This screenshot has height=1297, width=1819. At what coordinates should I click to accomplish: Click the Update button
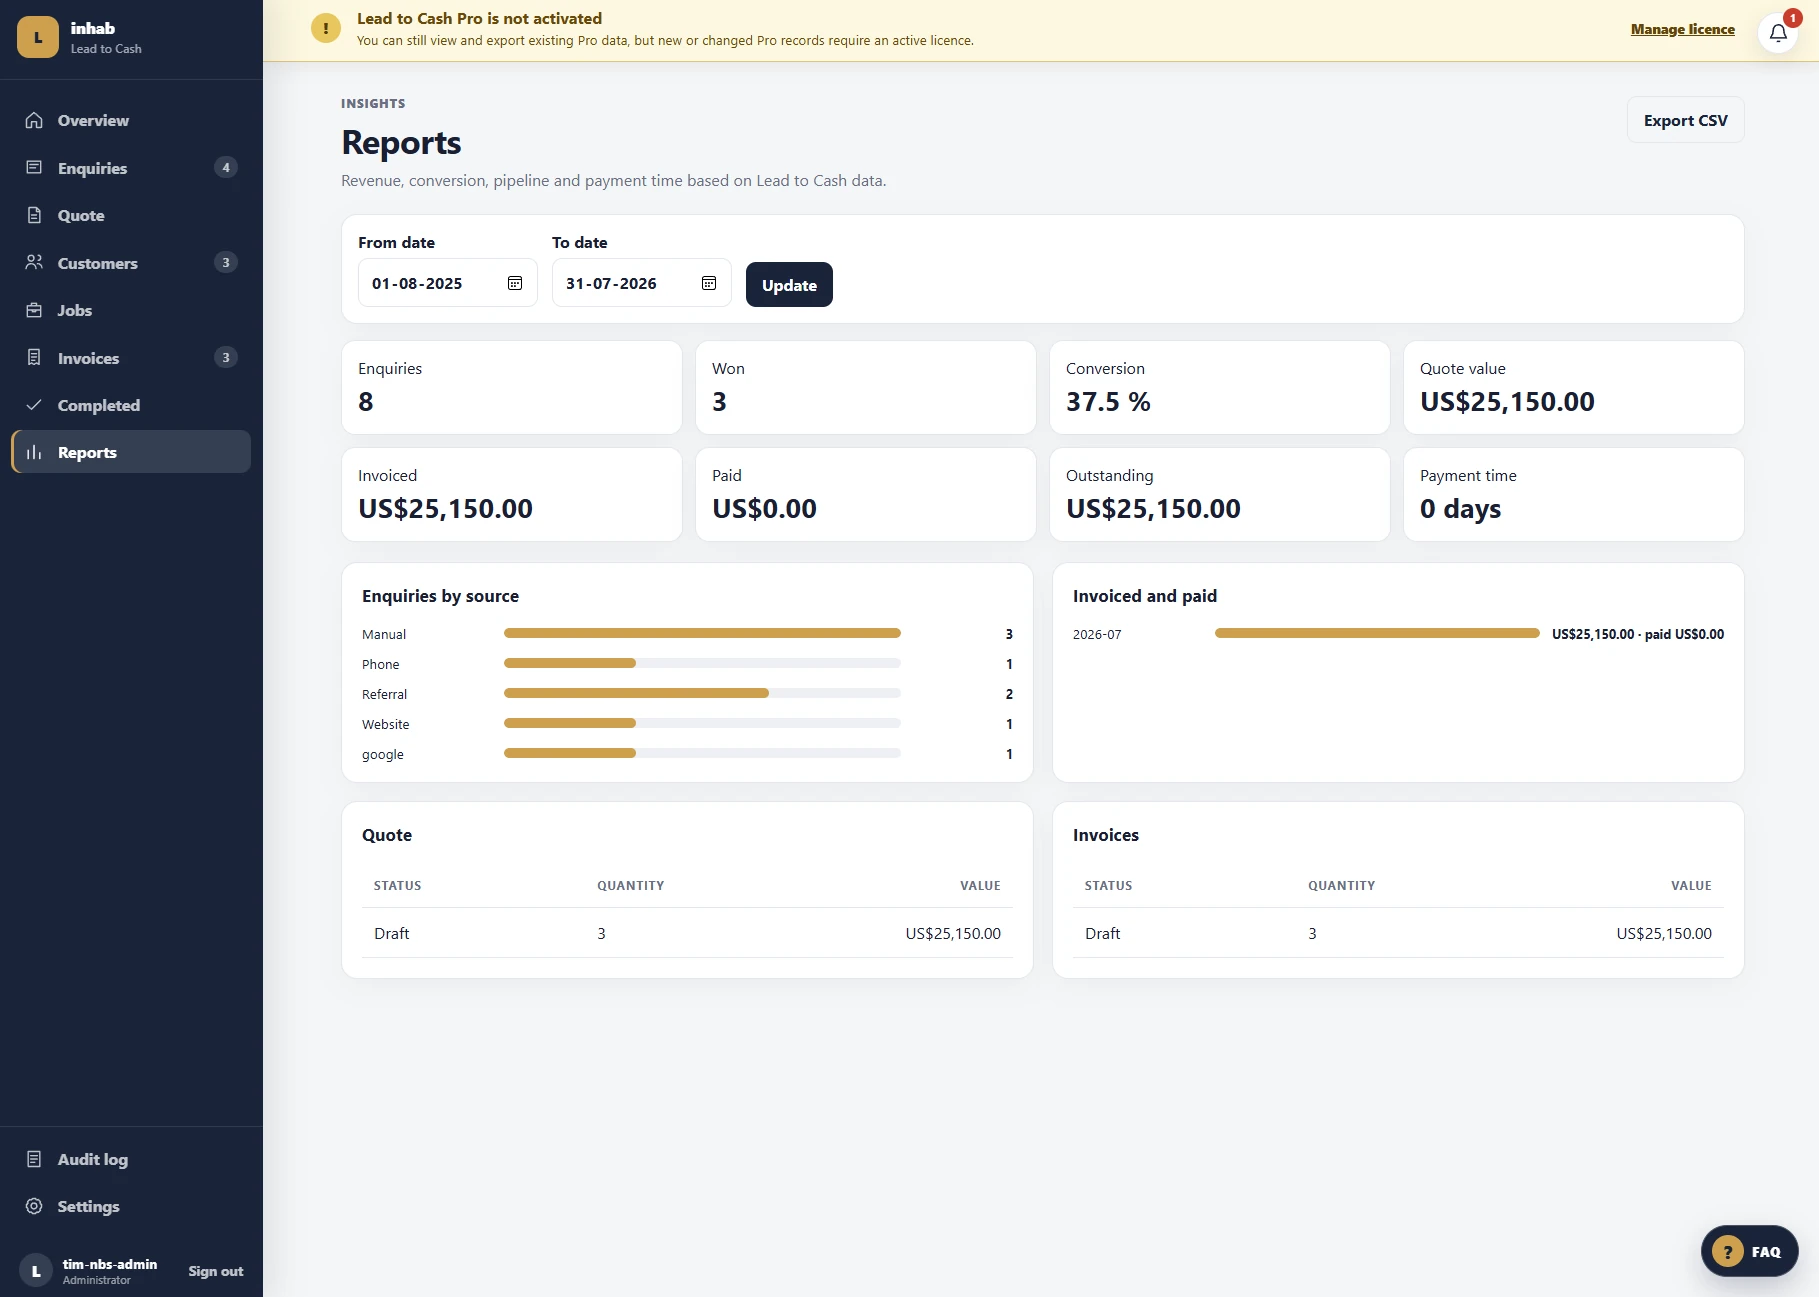tap(789, 285)
